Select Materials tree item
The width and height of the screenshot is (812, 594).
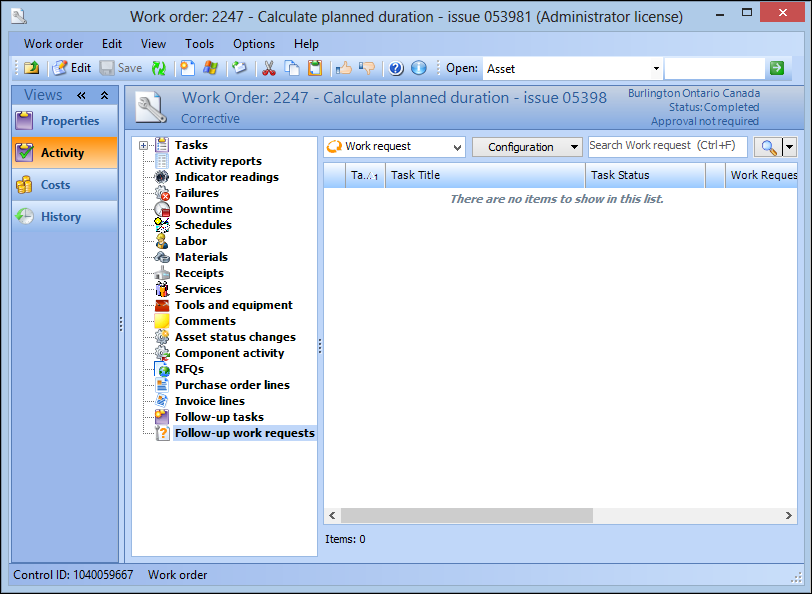pos(201,257)
